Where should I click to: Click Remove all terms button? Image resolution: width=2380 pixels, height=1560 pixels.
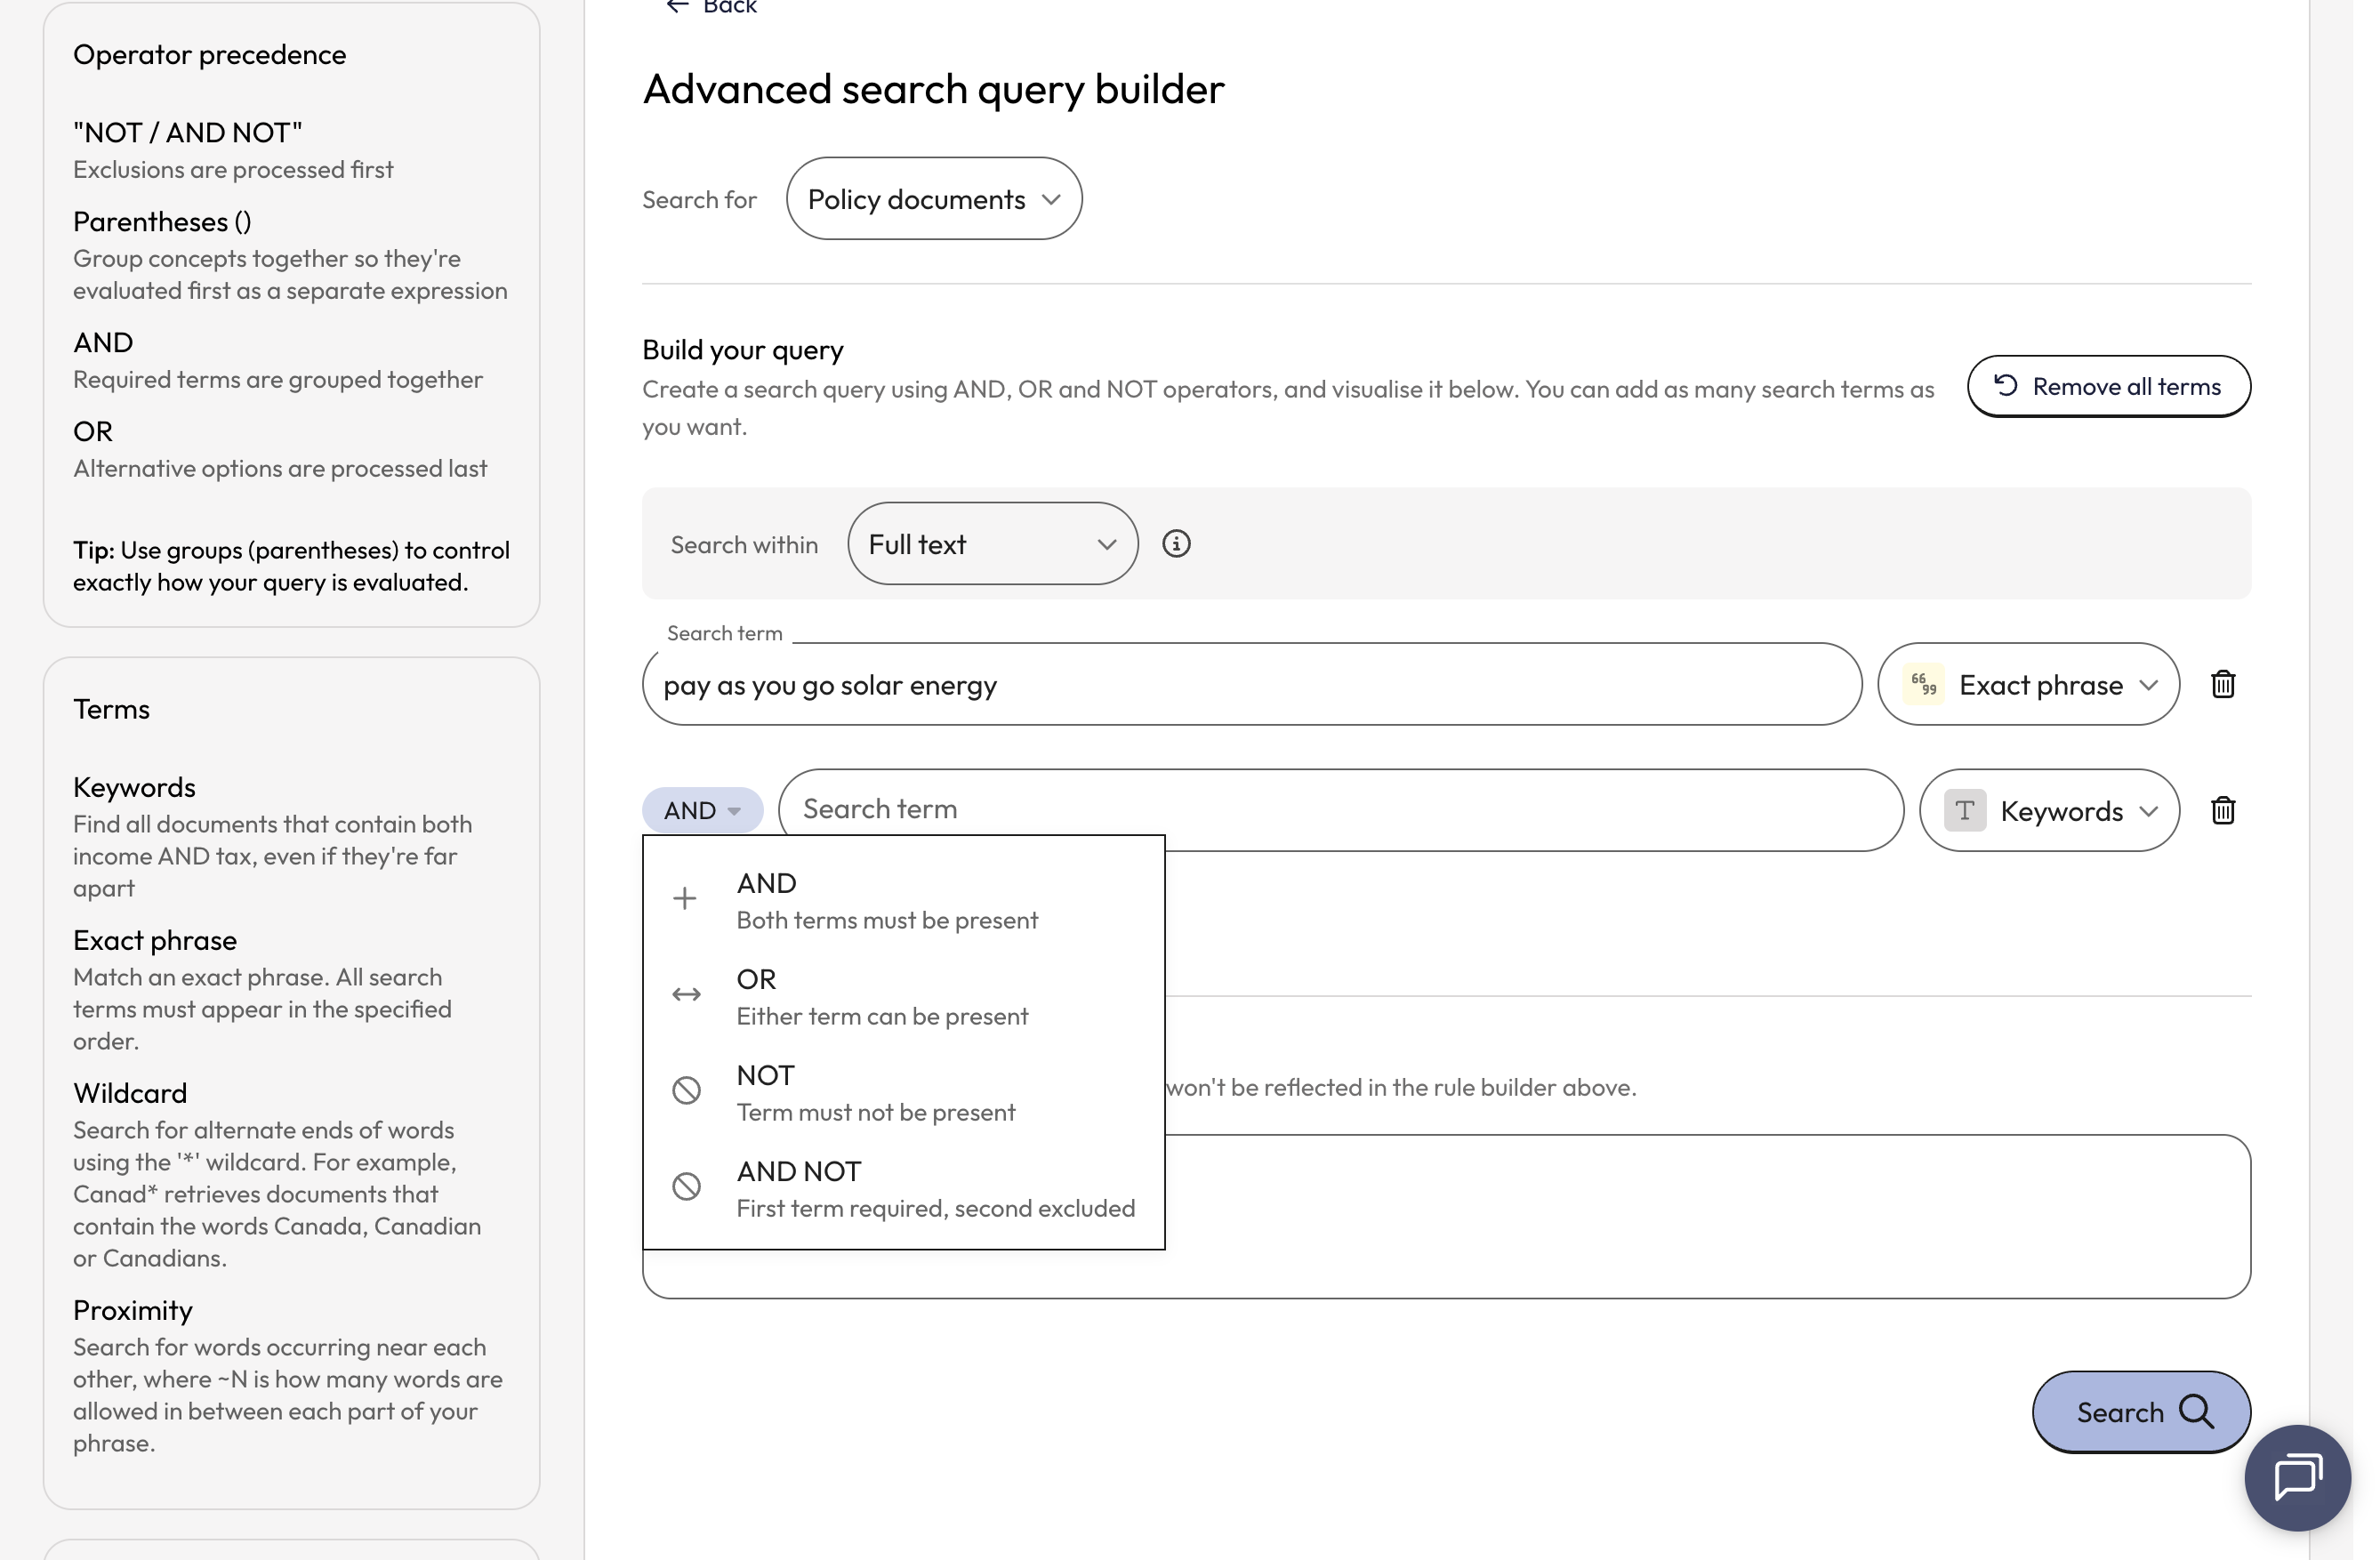(x=2108, y=386)
